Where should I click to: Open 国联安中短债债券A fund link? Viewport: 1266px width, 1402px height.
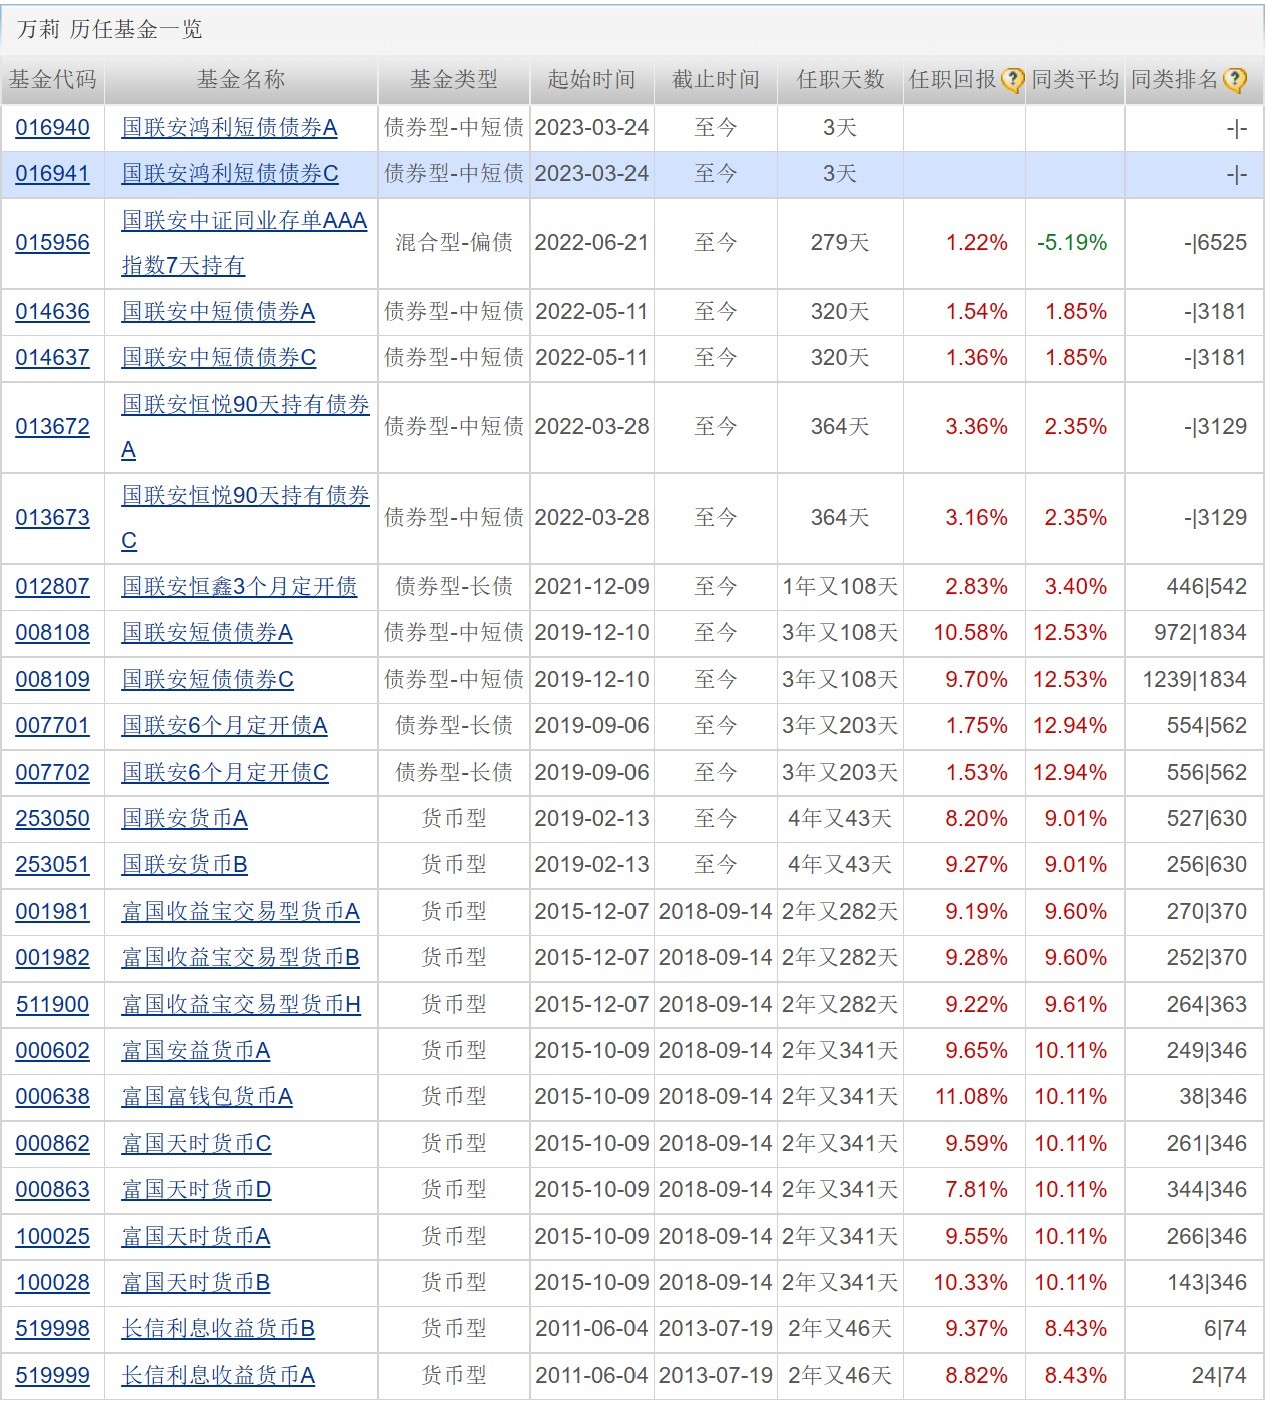[x=218, y=312]
